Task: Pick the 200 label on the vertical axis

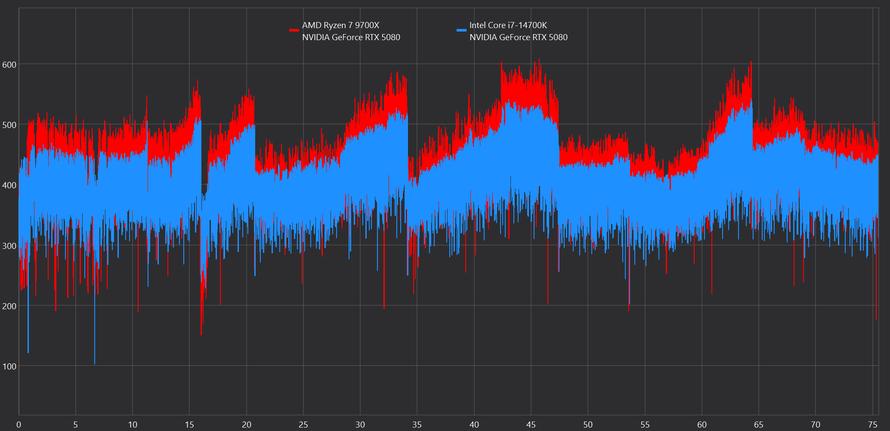Action: tap(10, 306)
